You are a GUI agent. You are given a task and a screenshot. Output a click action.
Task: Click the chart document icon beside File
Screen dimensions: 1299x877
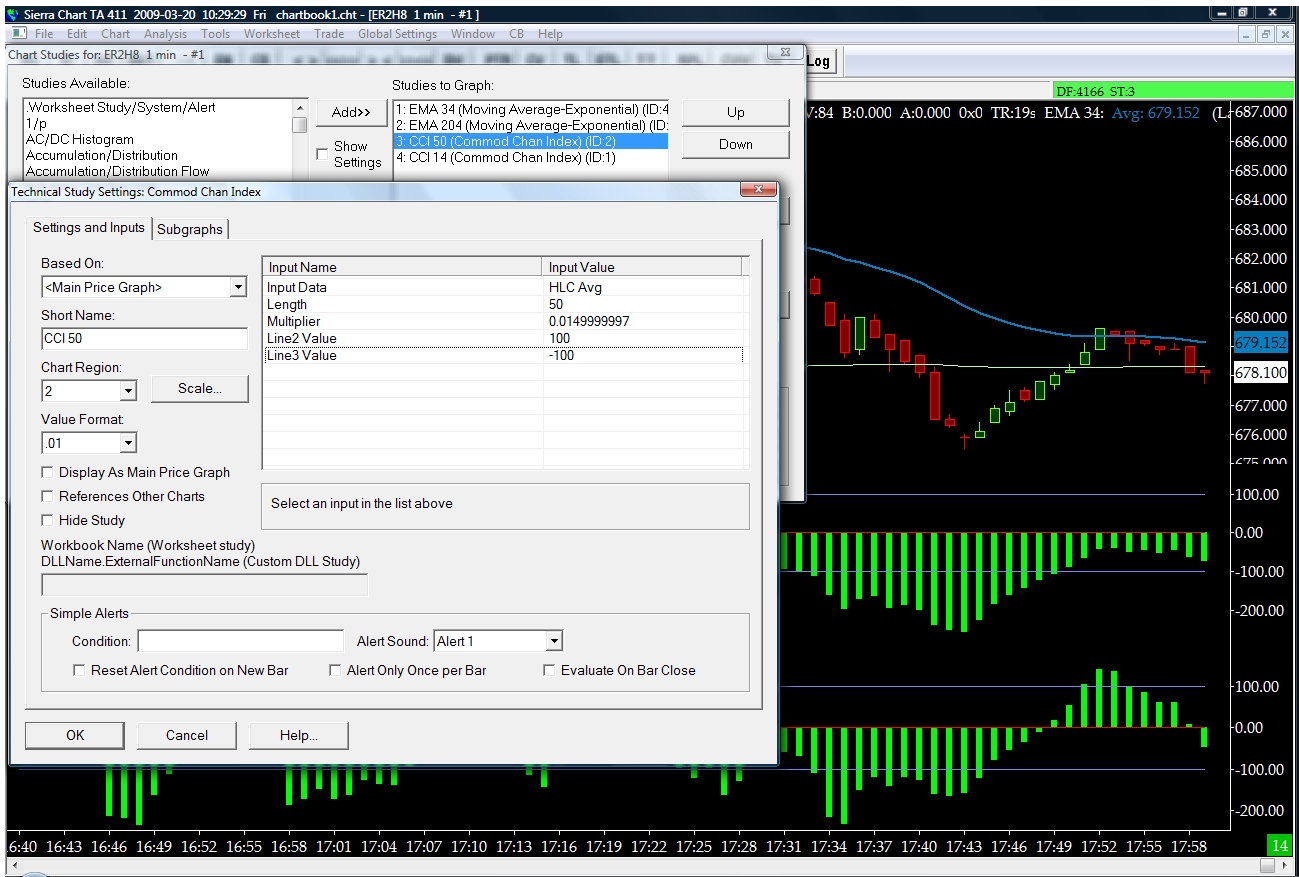[20, 33]
